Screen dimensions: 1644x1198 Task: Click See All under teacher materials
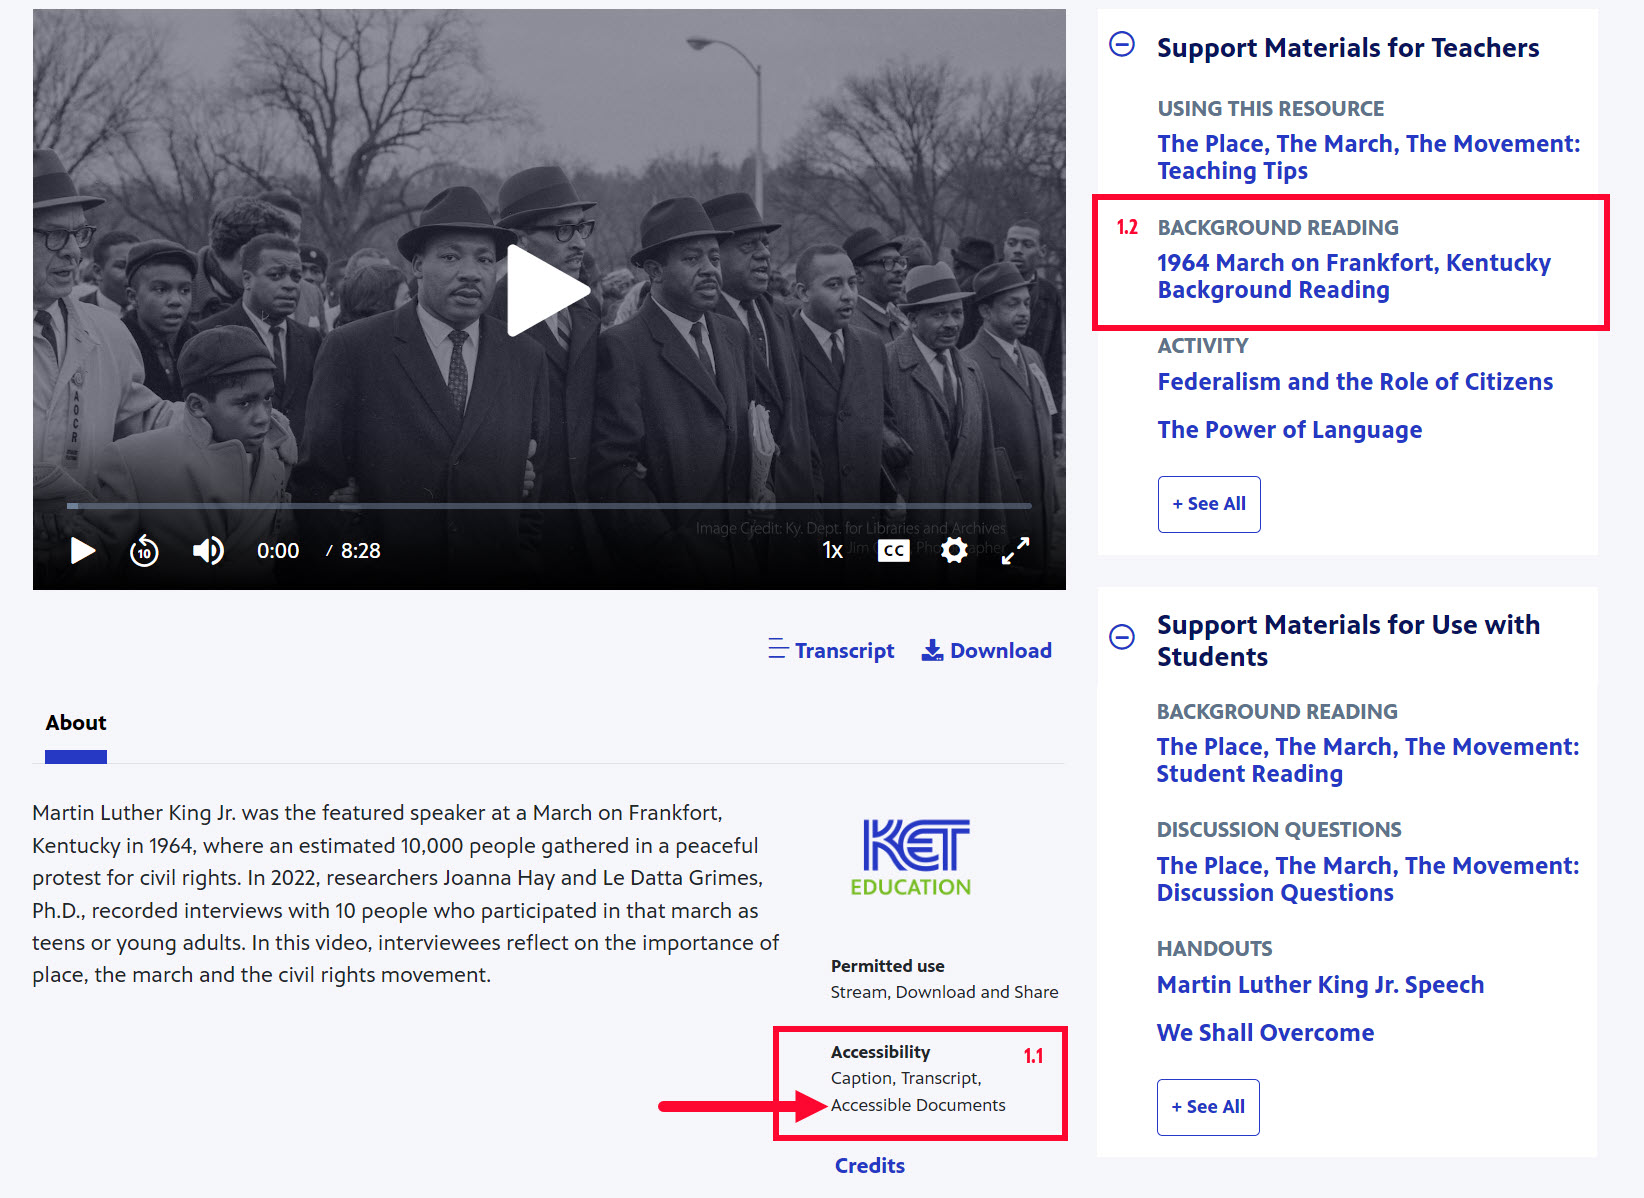[x=1209, y=504]
